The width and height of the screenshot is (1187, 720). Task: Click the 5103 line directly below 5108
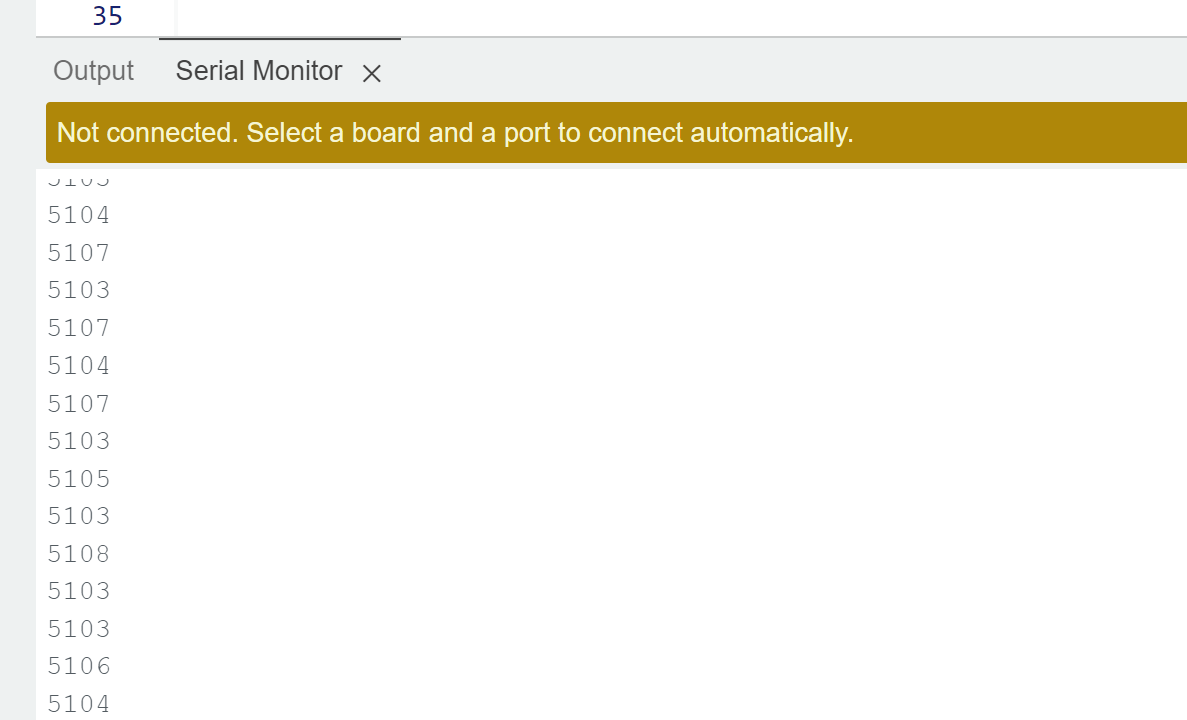[x=79, y=591]
